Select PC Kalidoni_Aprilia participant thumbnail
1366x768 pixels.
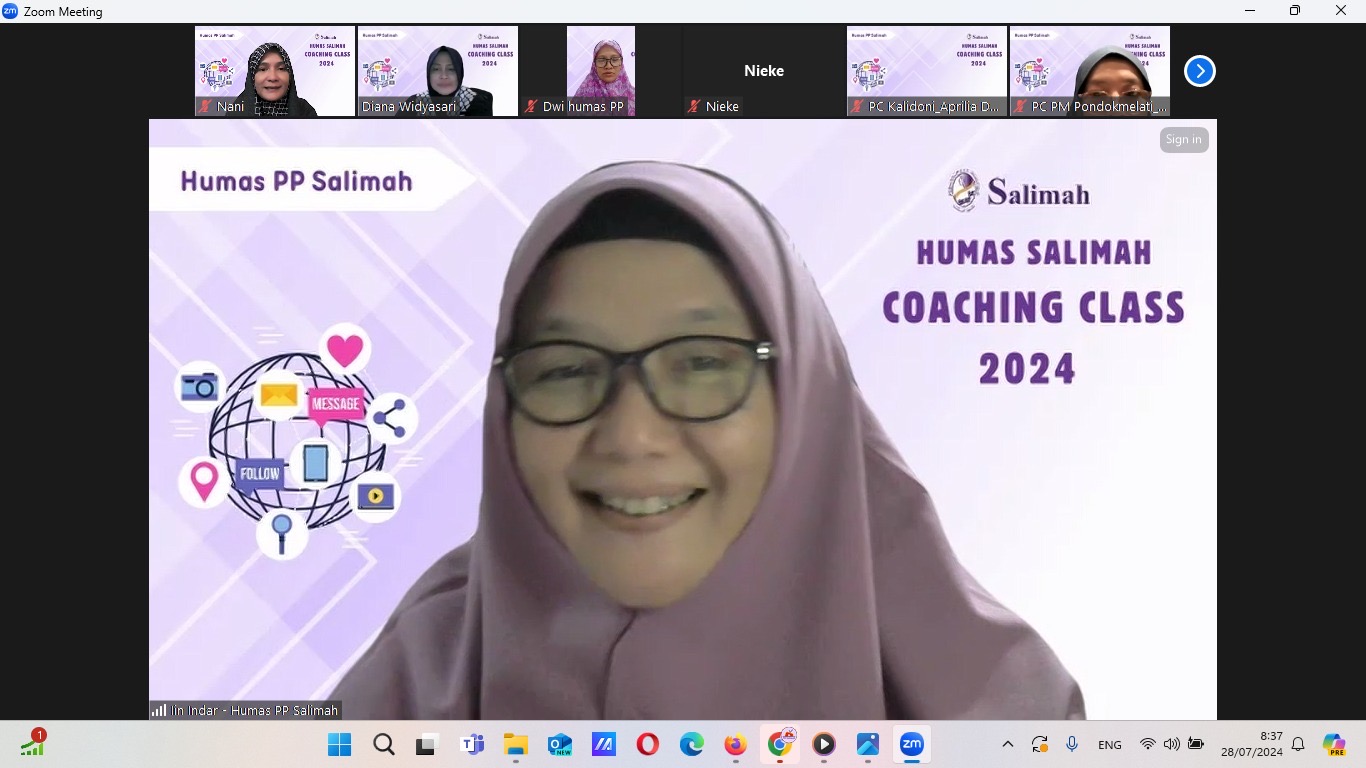pos(927,71)
